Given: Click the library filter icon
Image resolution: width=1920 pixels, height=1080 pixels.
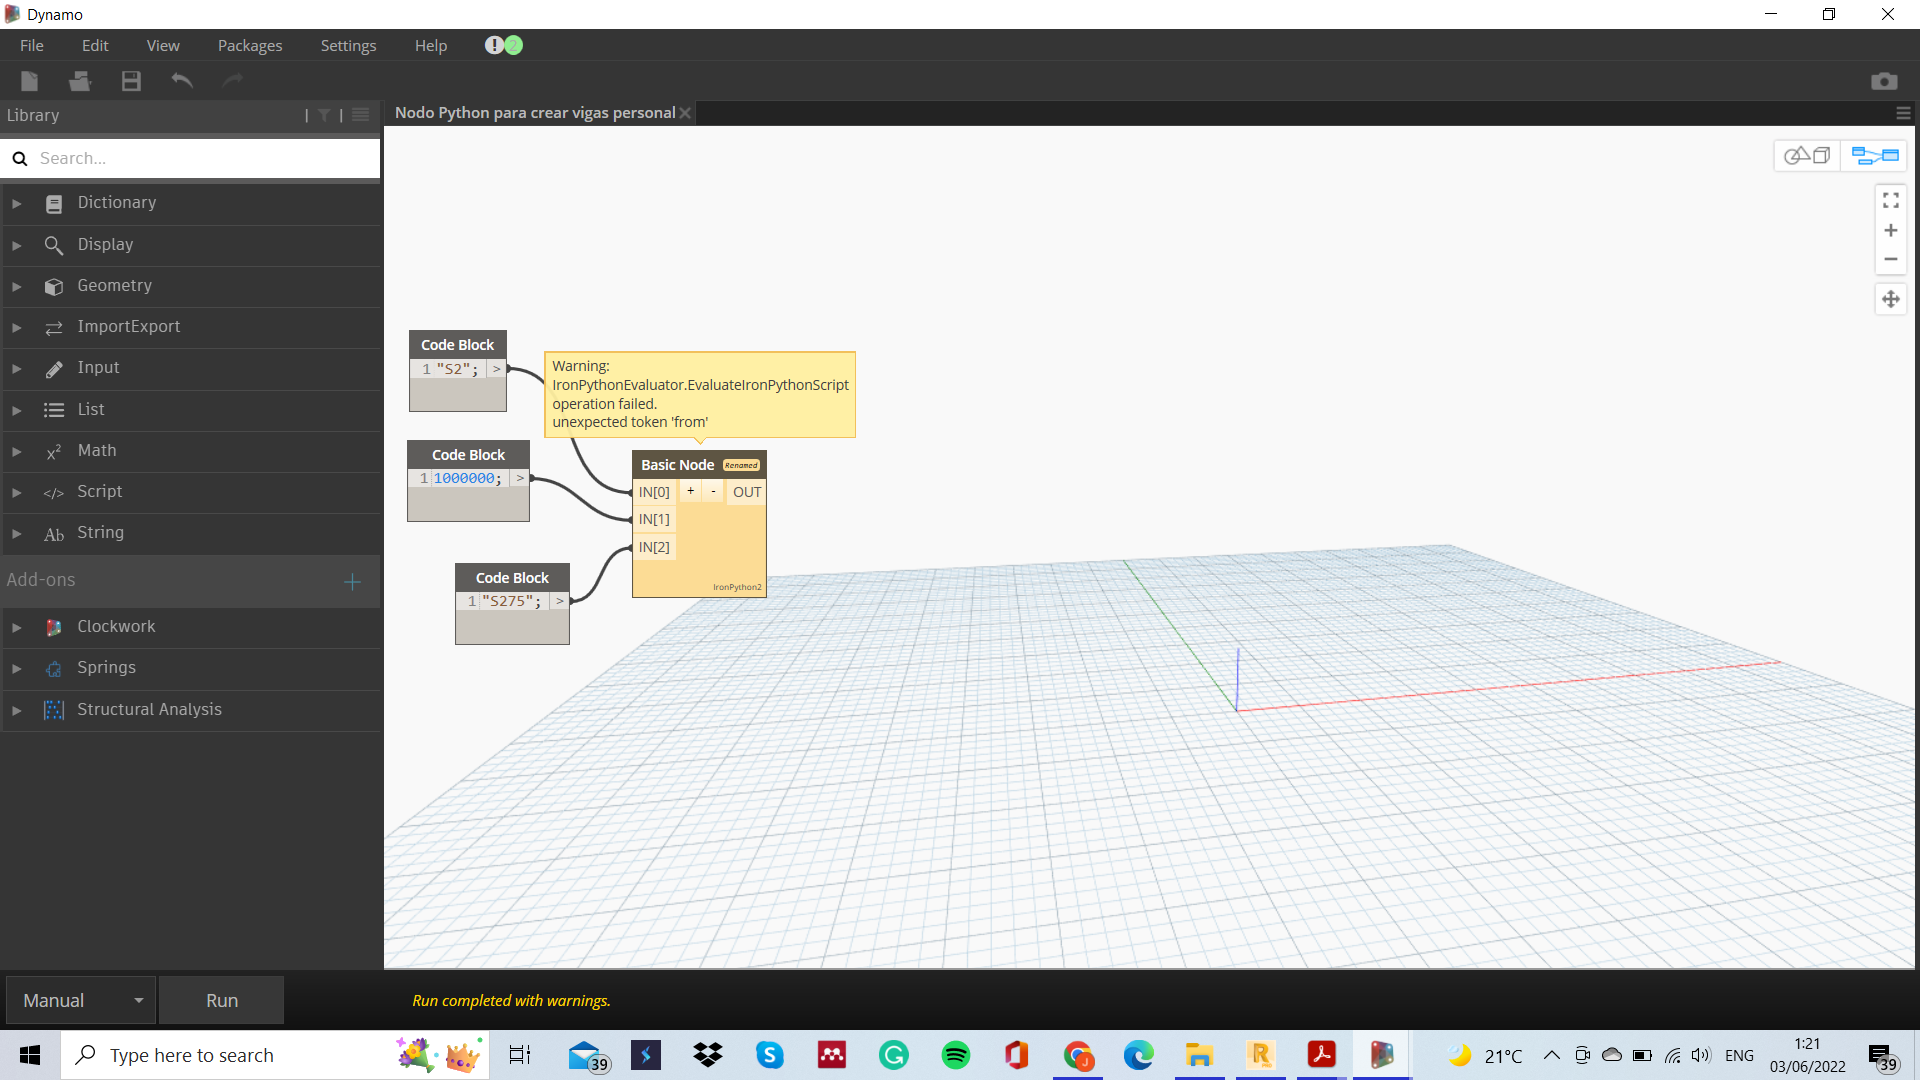Looking at the screenshot, I should coord(324,116).
